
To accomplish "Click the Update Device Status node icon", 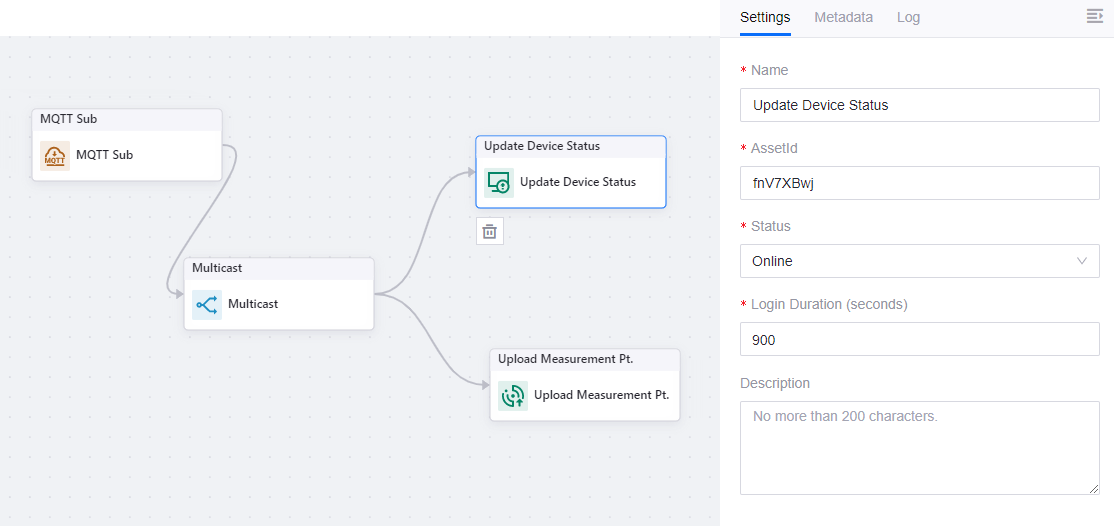I will (499, 182).
